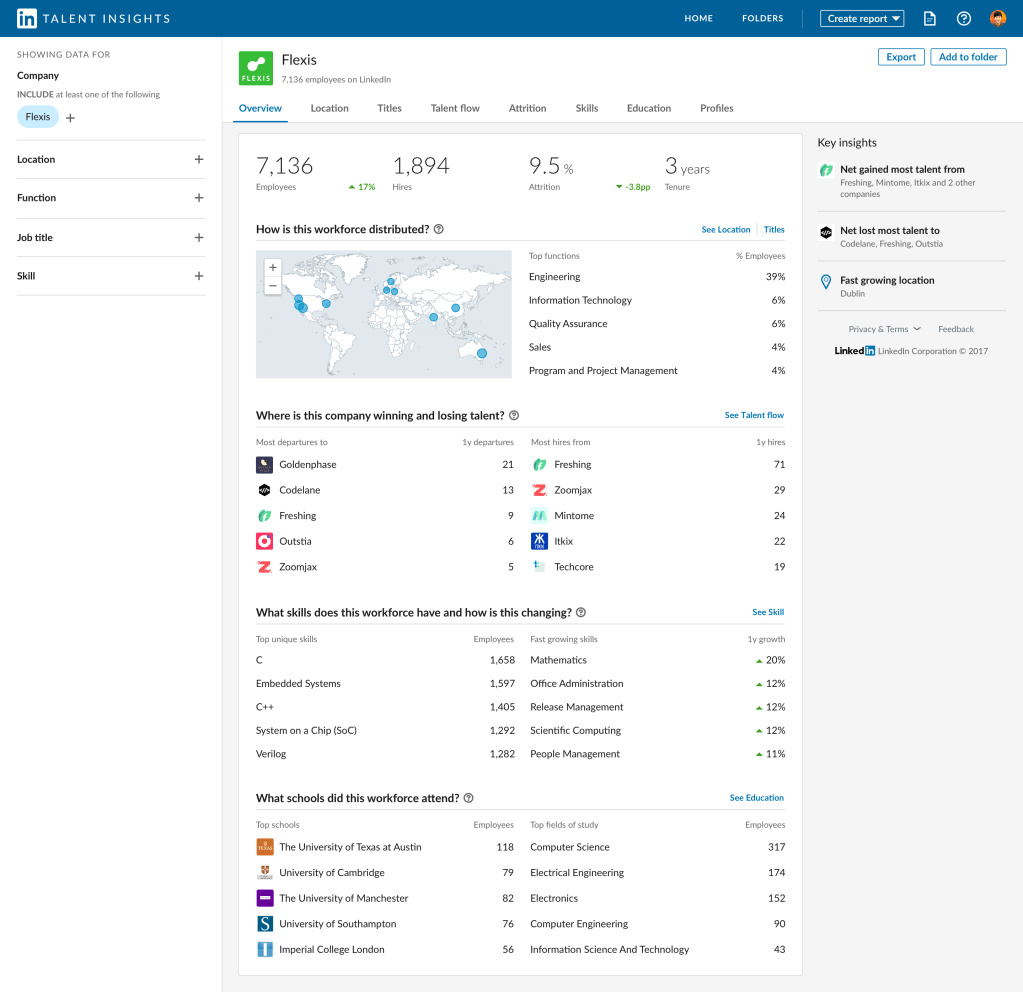Screen dimensions: 1023x992
Task: Select the Flexis filter chip
Action: pos(37,116)
